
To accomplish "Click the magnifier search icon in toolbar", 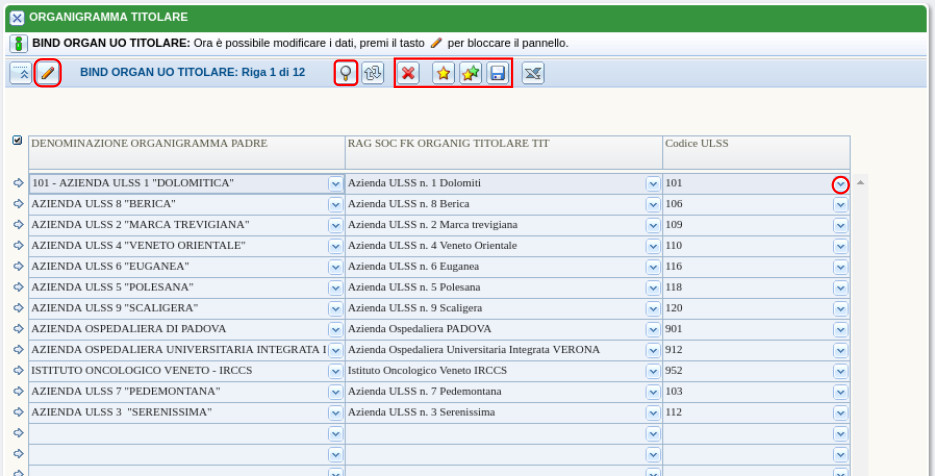I will (x=346, y=73).
